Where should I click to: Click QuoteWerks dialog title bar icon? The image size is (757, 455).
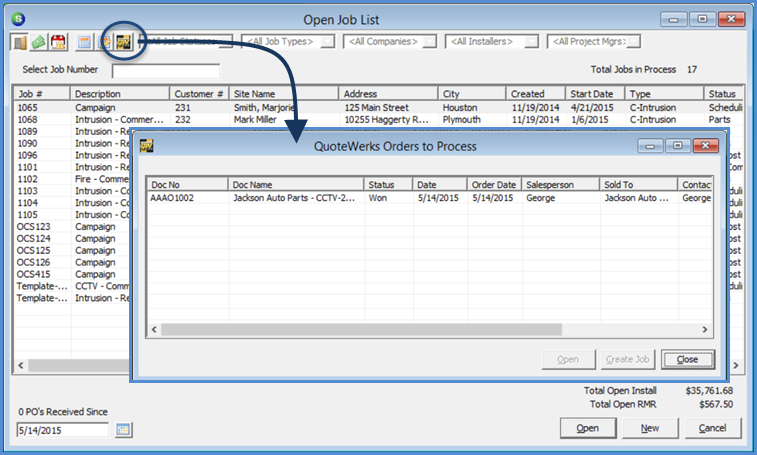[x=146, y=146]
